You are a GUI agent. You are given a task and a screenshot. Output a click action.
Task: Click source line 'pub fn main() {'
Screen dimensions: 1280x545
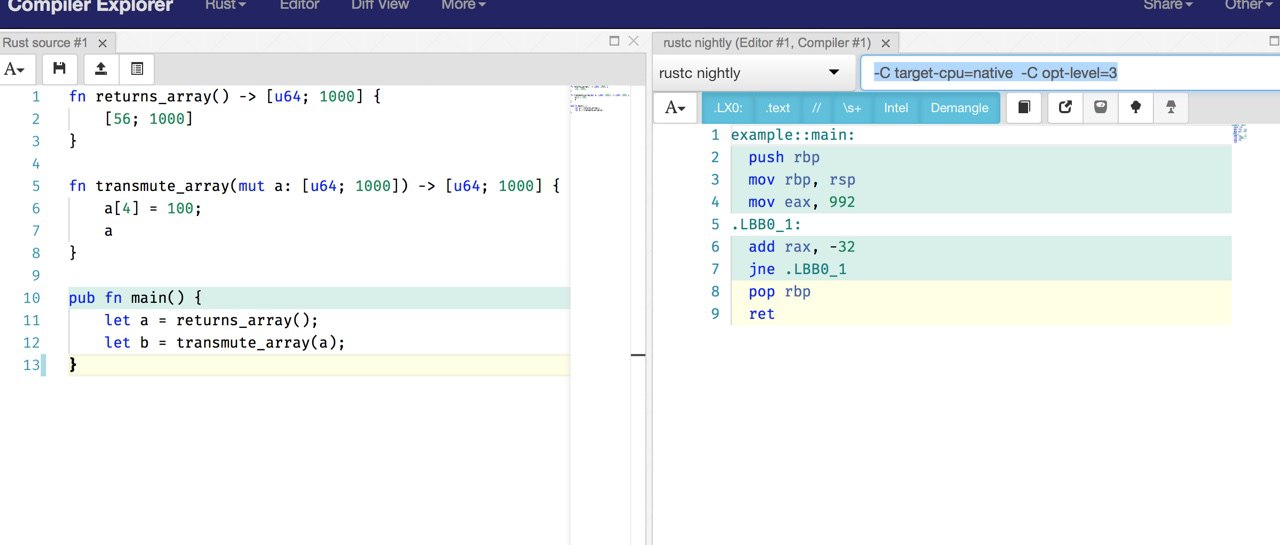(x=136, y=298)
